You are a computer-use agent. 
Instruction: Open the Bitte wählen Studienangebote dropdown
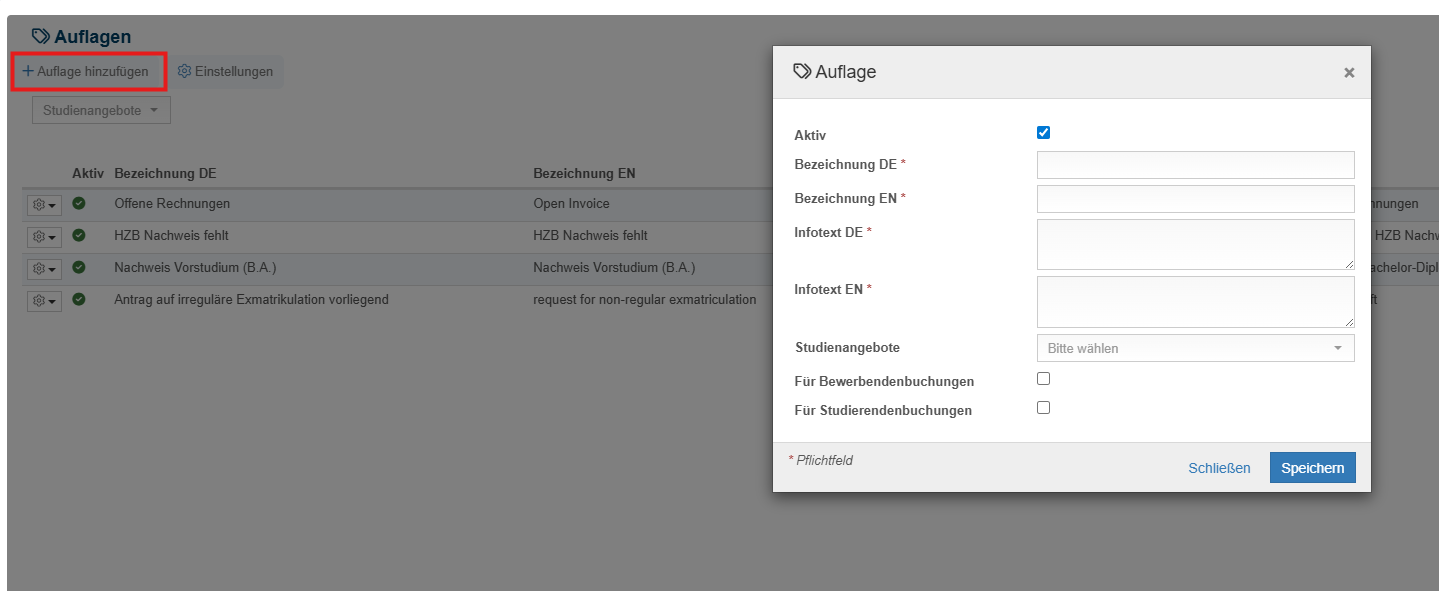pyautogui.click(x=1195, y=347)
